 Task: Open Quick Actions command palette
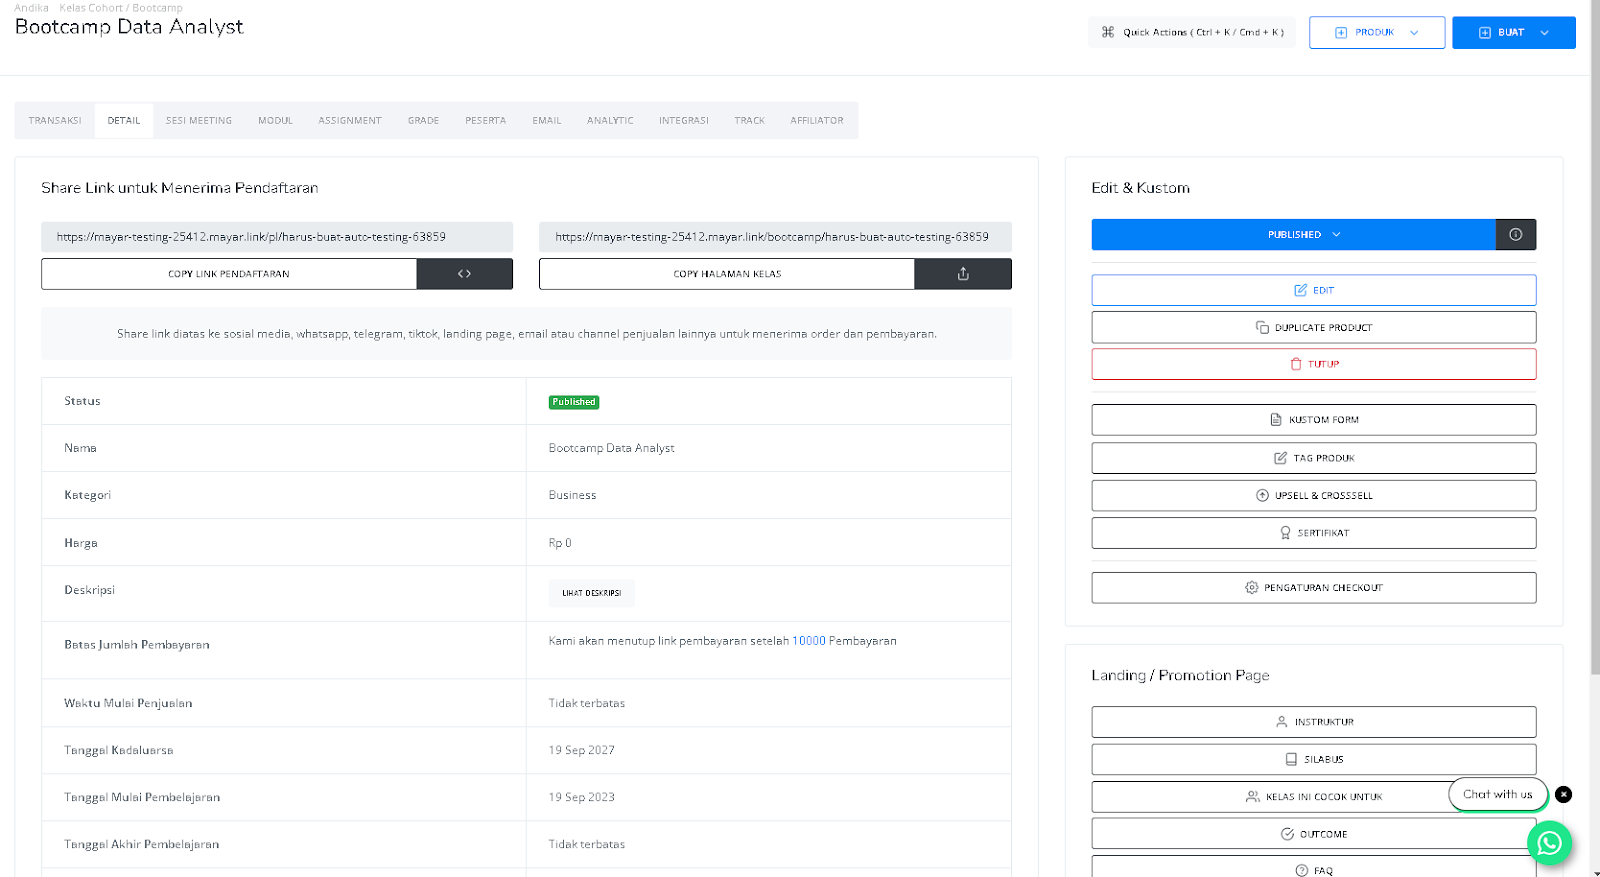tap(1192, 32)
